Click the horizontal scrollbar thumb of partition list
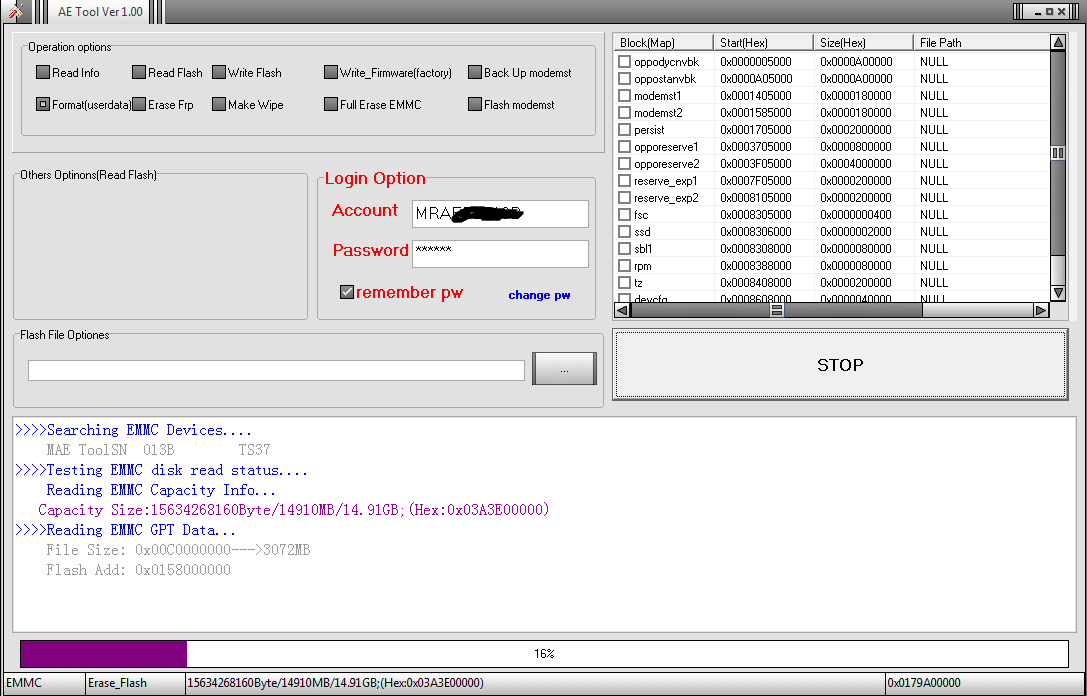1087x696 pixels. pyautogui.click(x=776, y=311)
